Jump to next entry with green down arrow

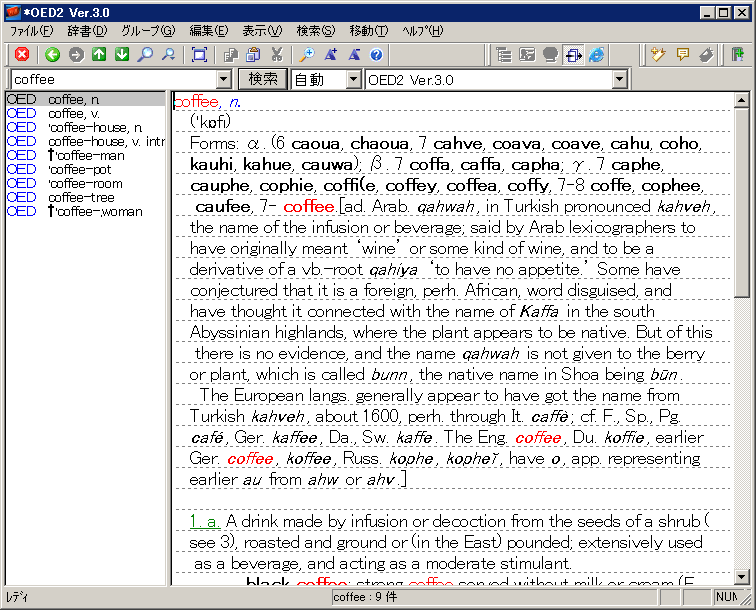pos(122,54)
